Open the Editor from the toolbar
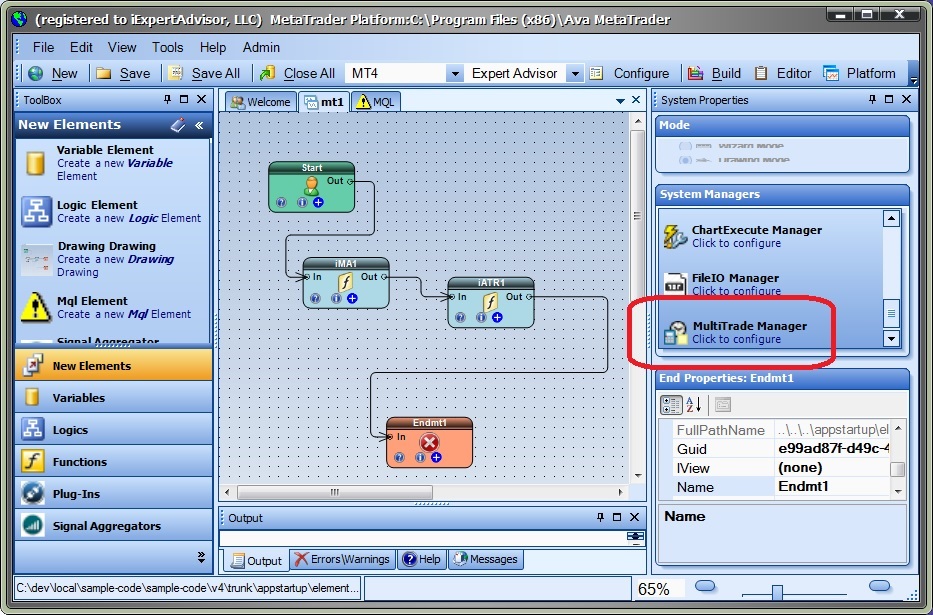Image resolution: width=933 pixels, height=615 pixels. [x=782, y=73]
